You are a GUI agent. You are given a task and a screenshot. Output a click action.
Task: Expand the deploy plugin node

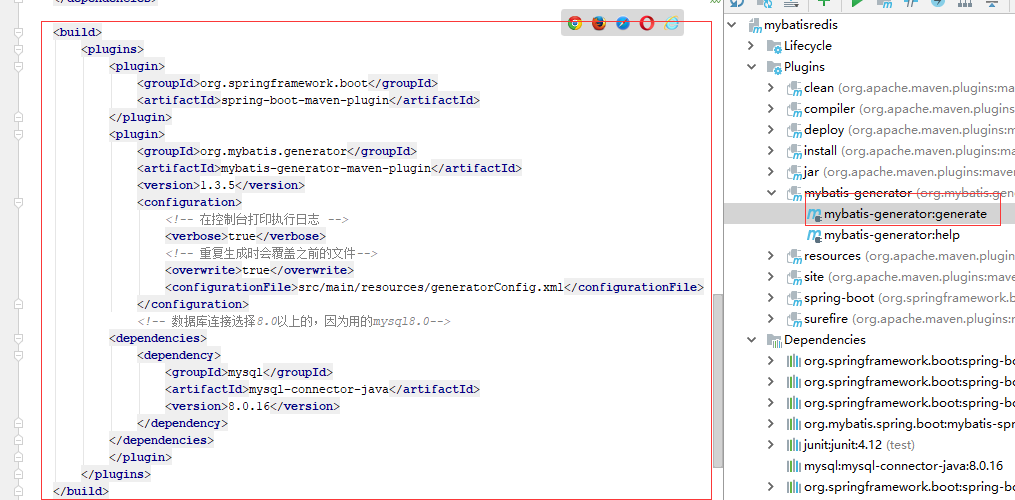tap(770, 130)
